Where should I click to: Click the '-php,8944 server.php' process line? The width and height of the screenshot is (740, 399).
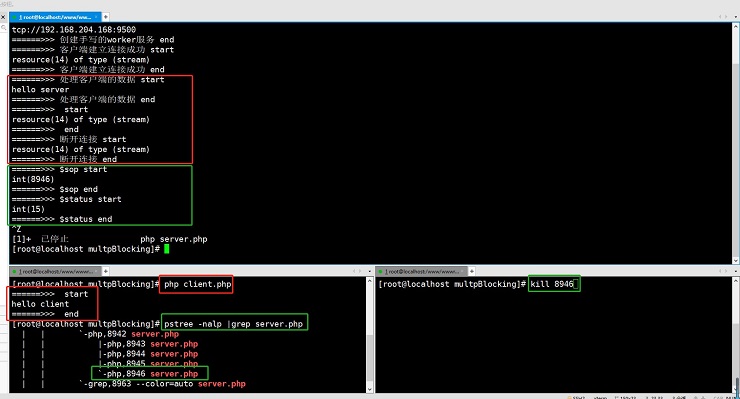coord(148,354)
